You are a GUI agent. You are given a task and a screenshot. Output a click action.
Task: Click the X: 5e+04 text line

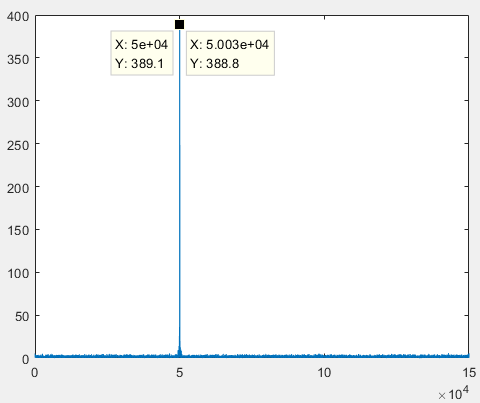pos(141,44)
